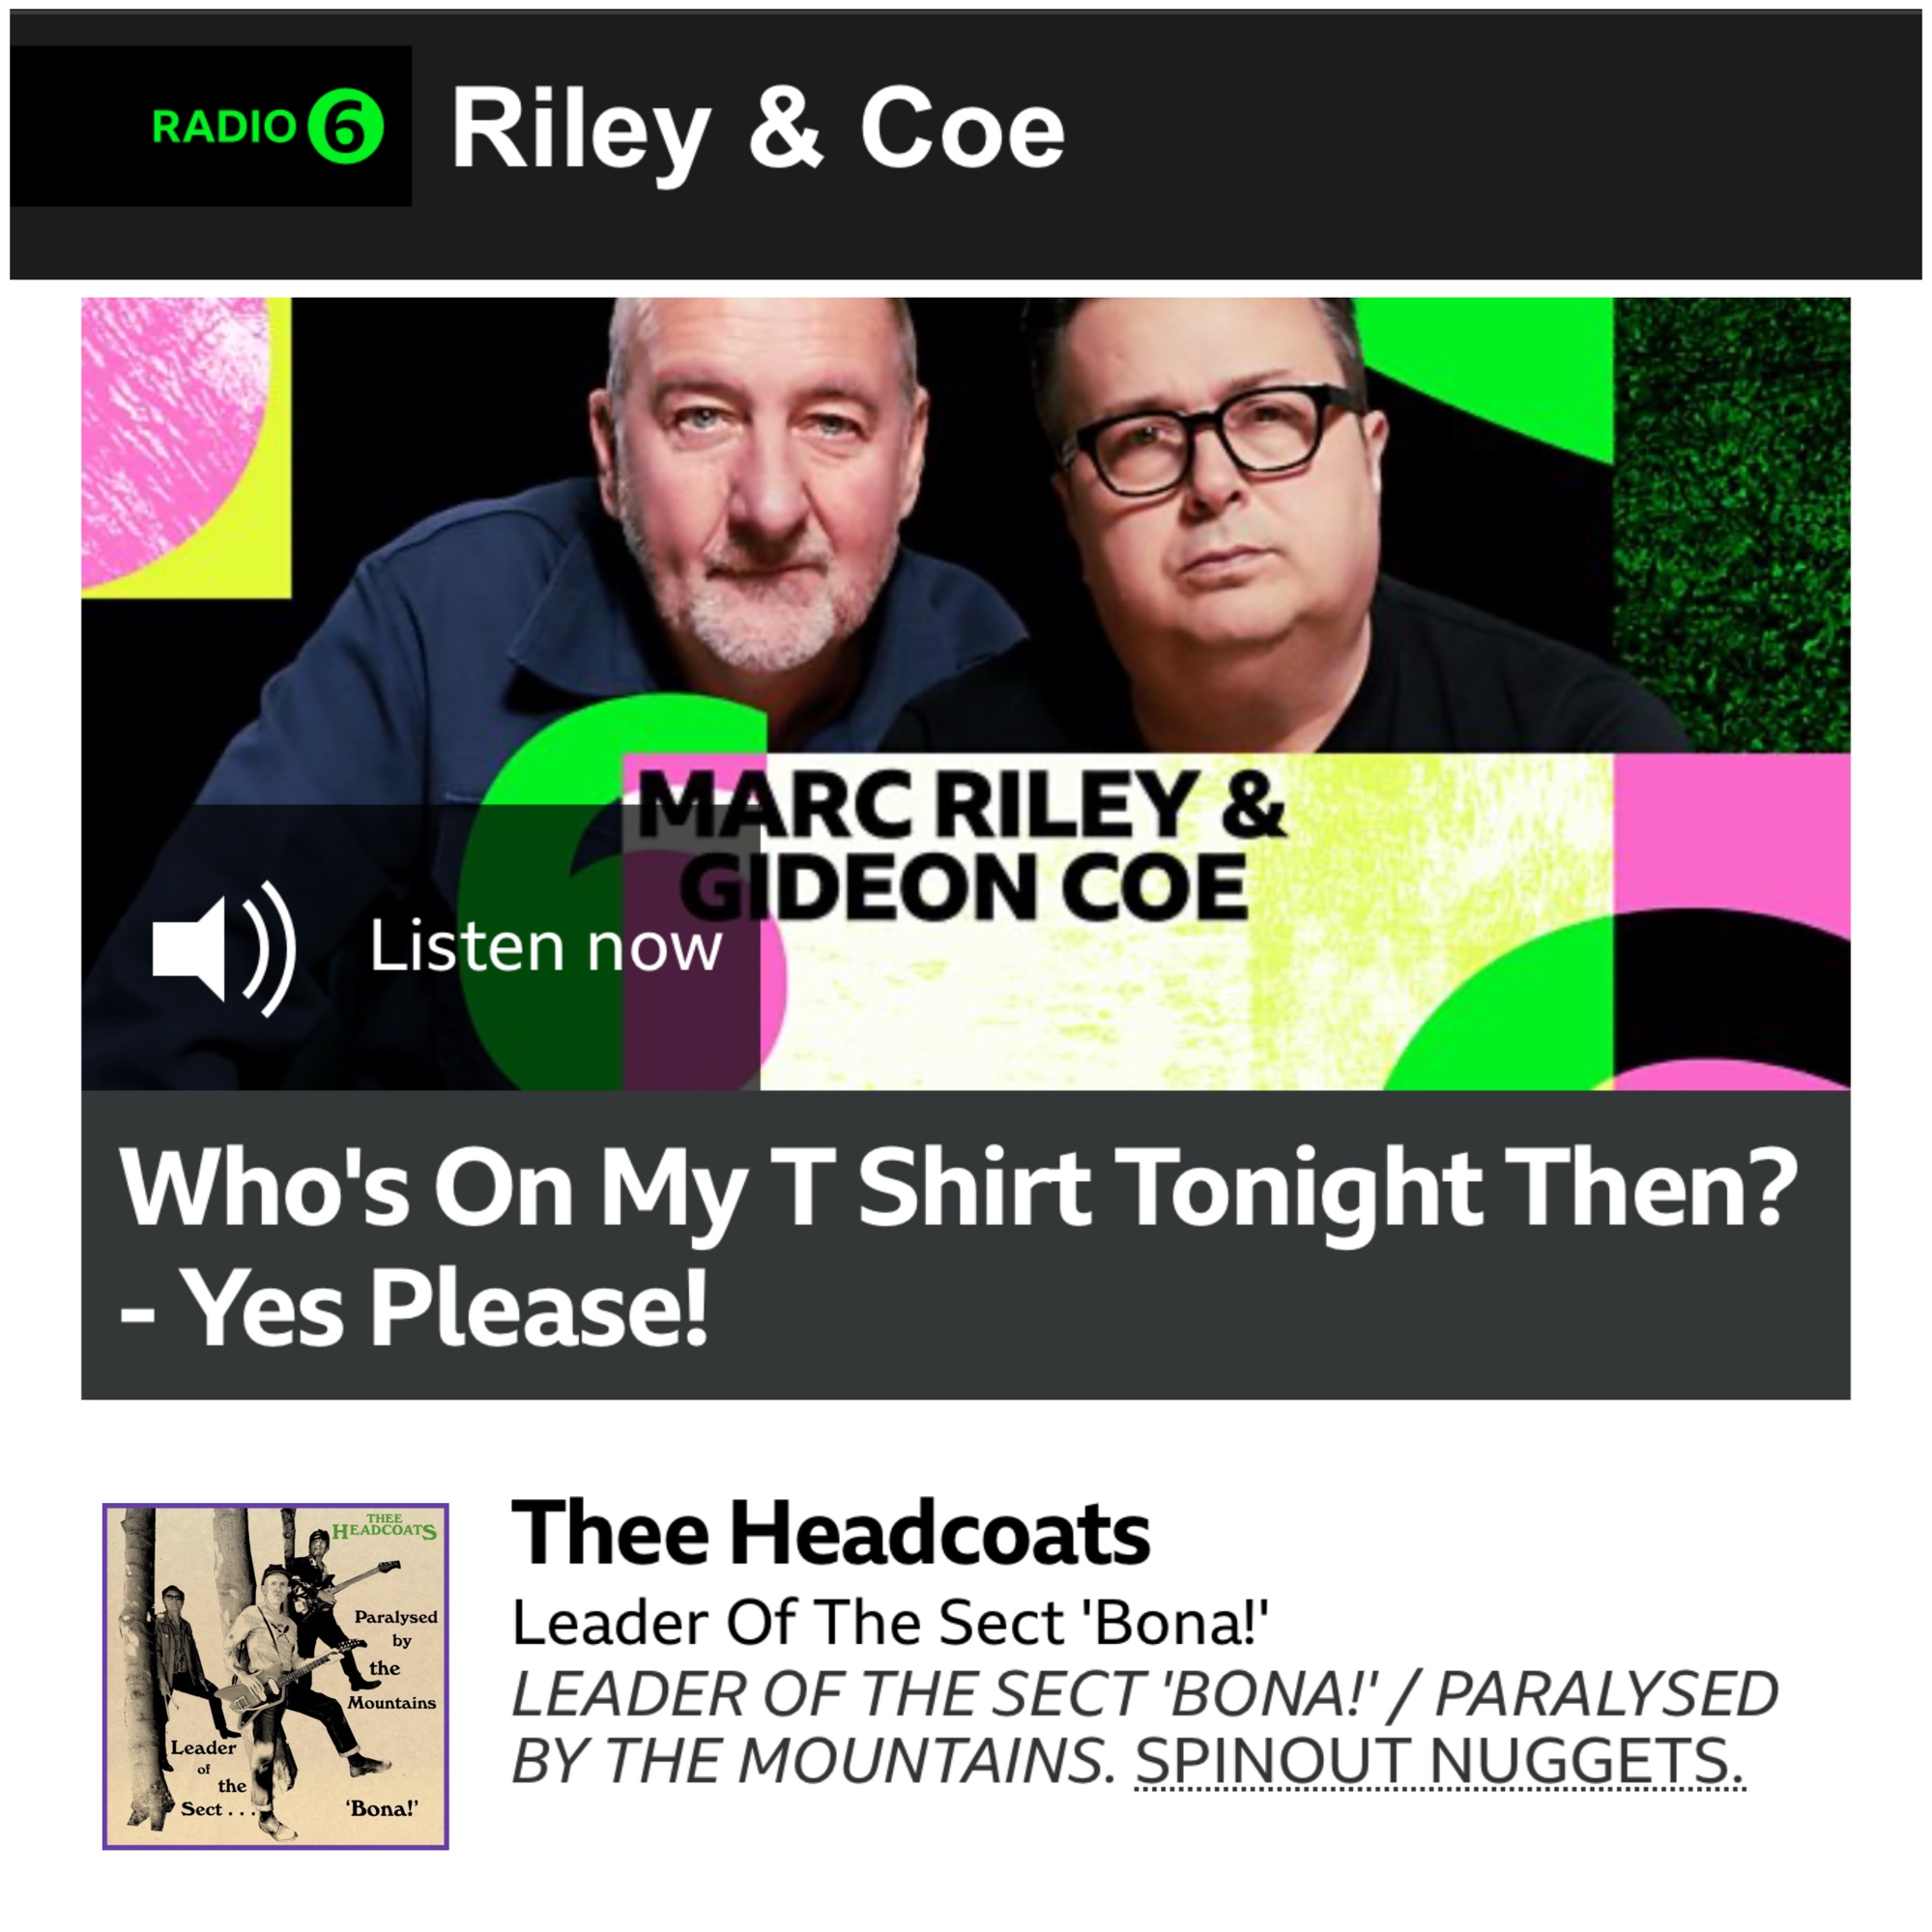Click the green circled 6 in logo
This screenshot has height=1932, width=1932.
coord(346,126)
